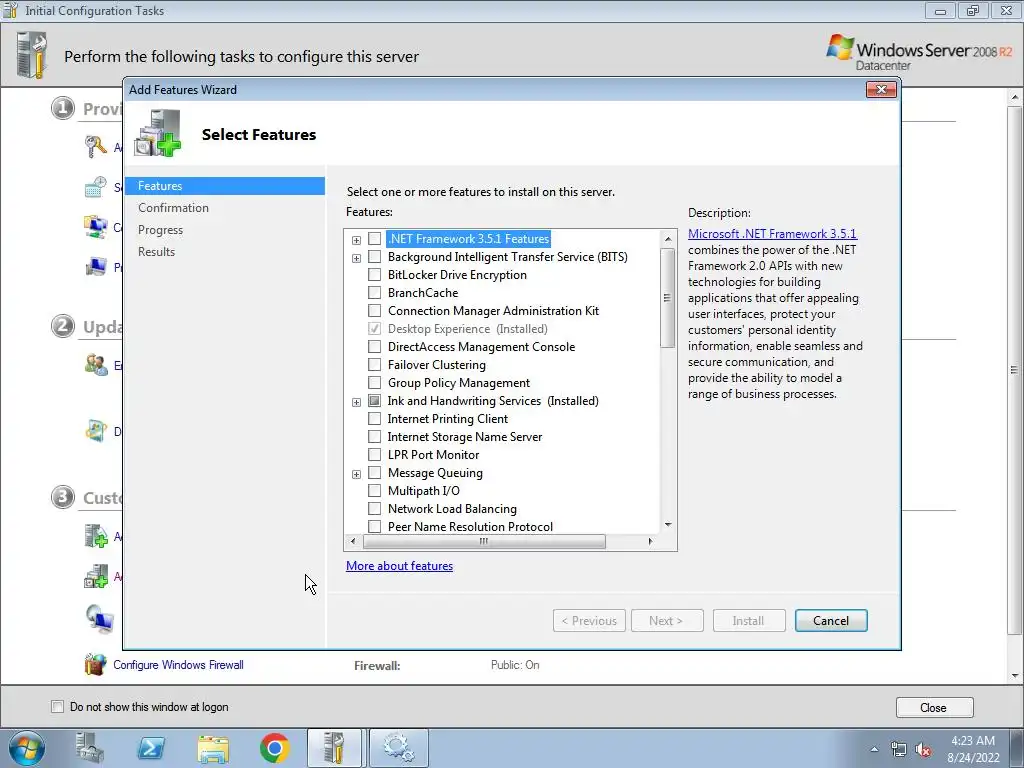Click the server icon in the page header
Screen dimensions: 1024x768
tap(32, 56)
